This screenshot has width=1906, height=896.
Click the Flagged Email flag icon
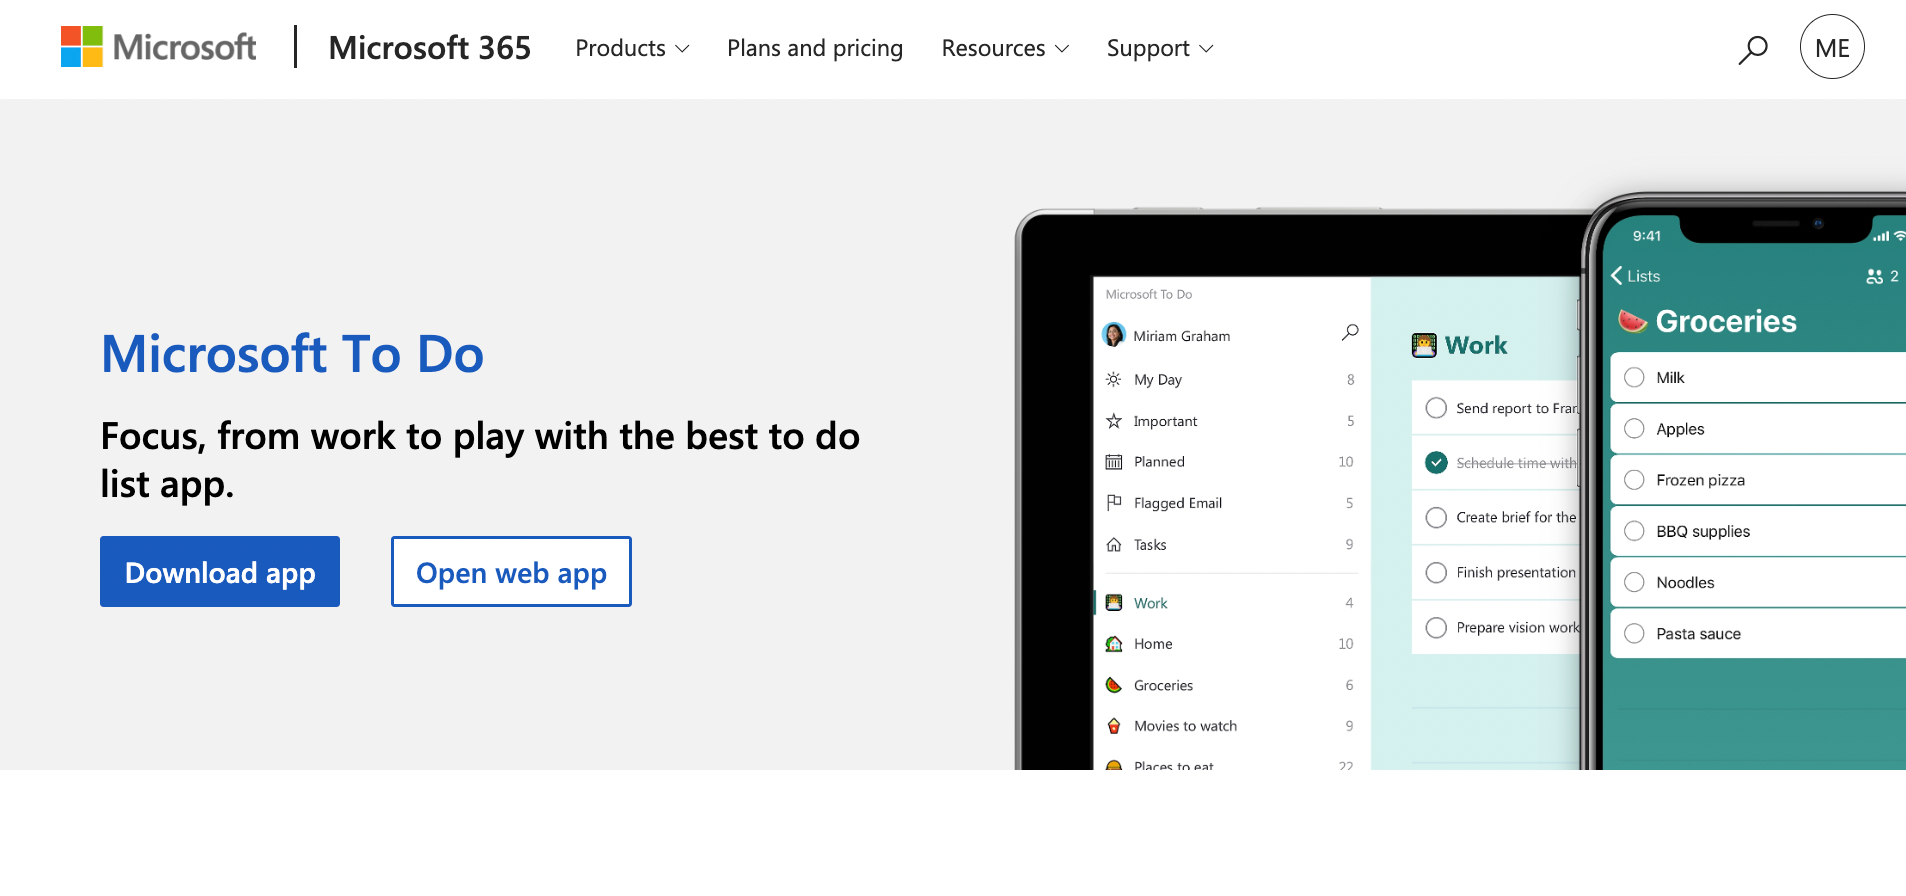[1113, 502]
